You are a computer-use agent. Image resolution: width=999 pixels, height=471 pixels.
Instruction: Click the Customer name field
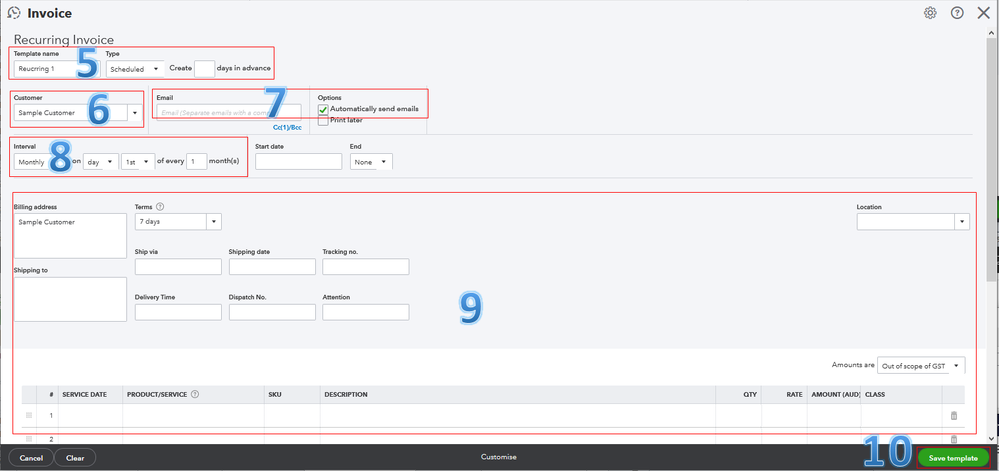[71, 113]
